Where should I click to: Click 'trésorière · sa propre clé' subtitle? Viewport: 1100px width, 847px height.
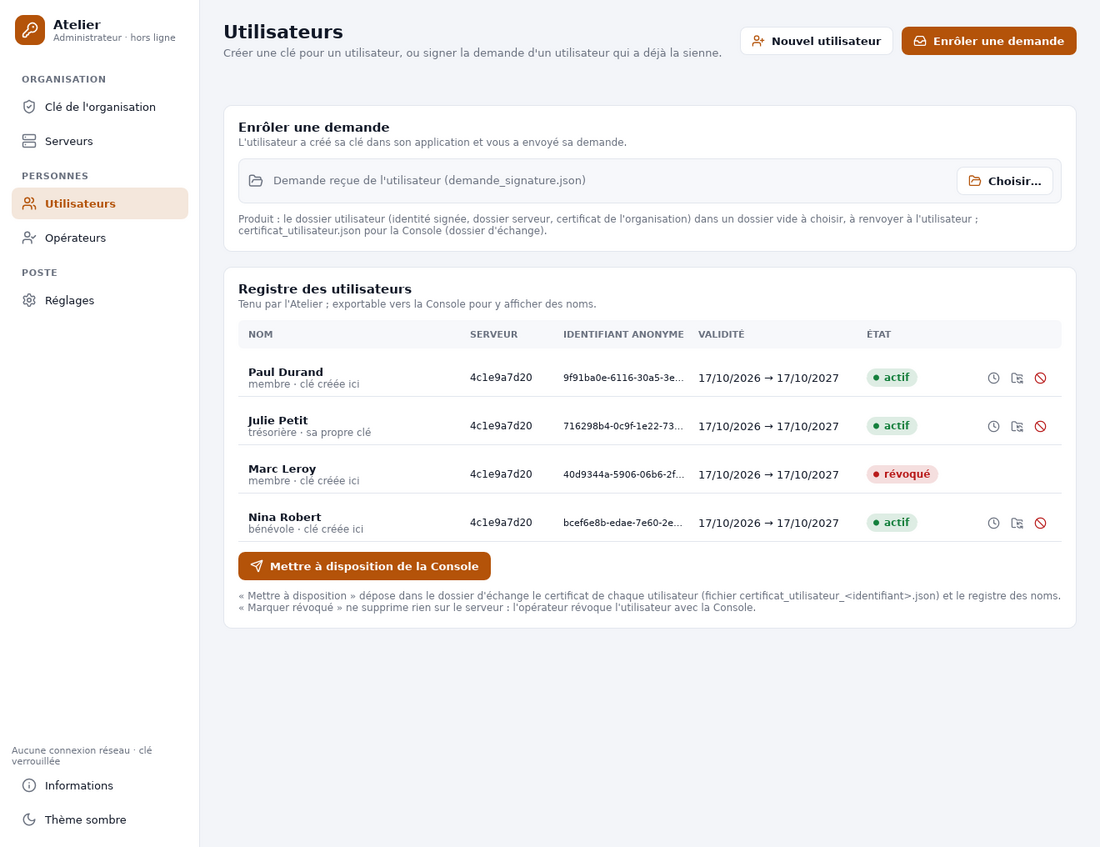309,432
